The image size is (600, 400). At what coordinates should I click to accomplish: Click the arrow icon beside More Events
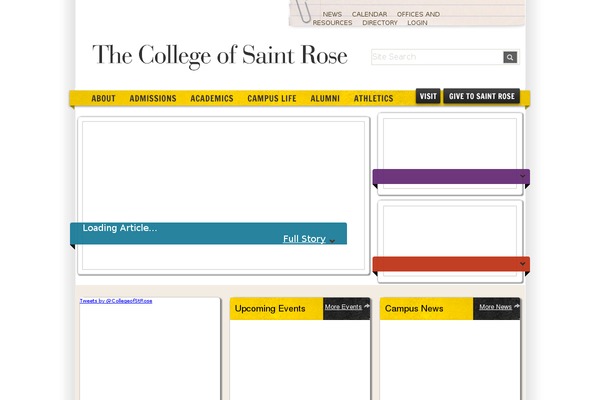coord(367,306)
